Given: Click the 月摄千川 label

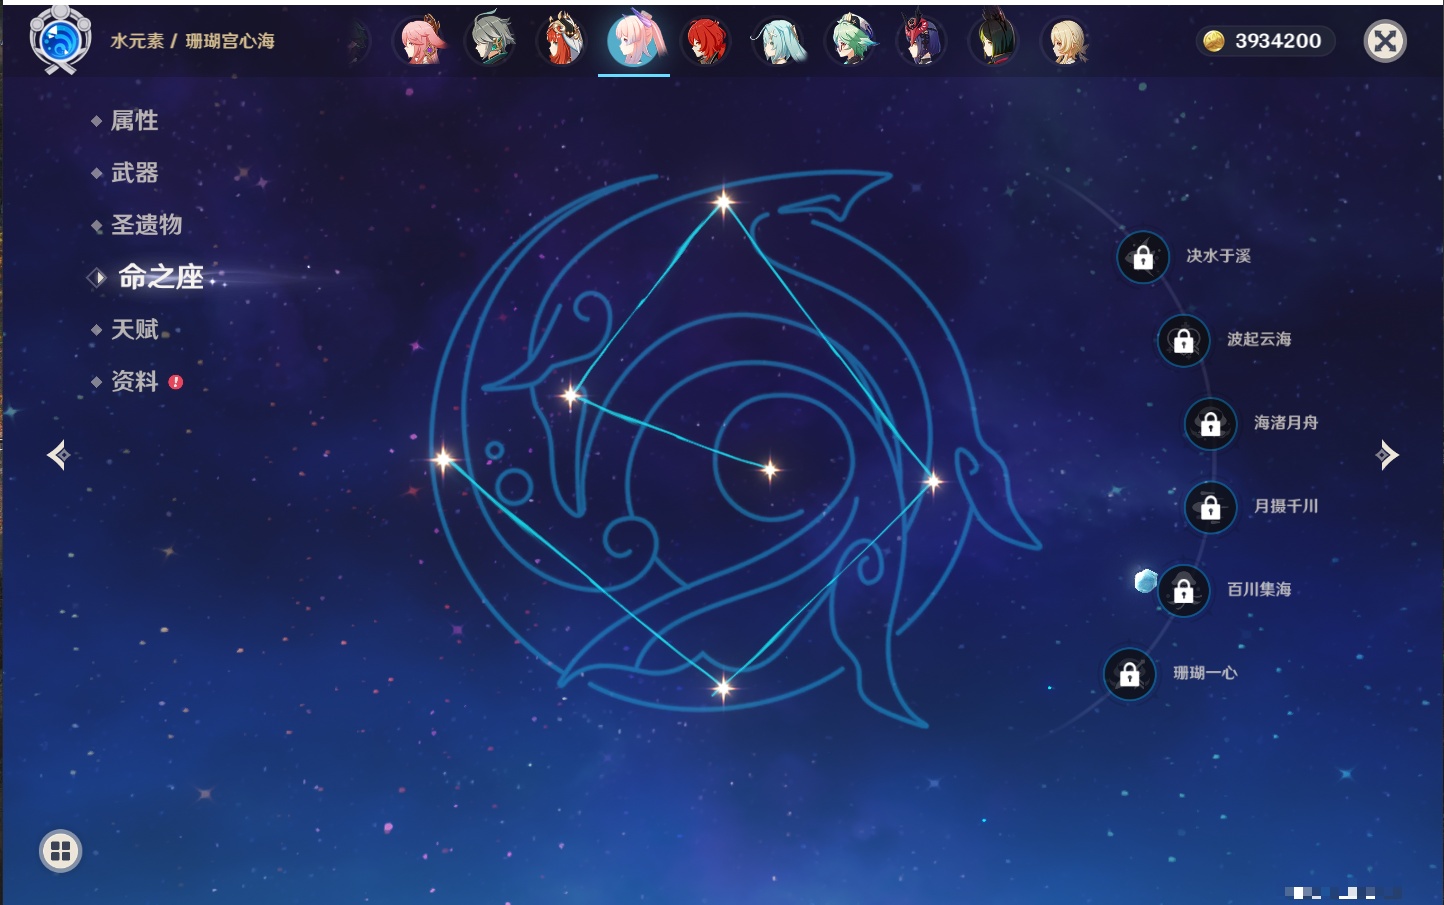Looking at the screenshot, I should [1286, 506].
